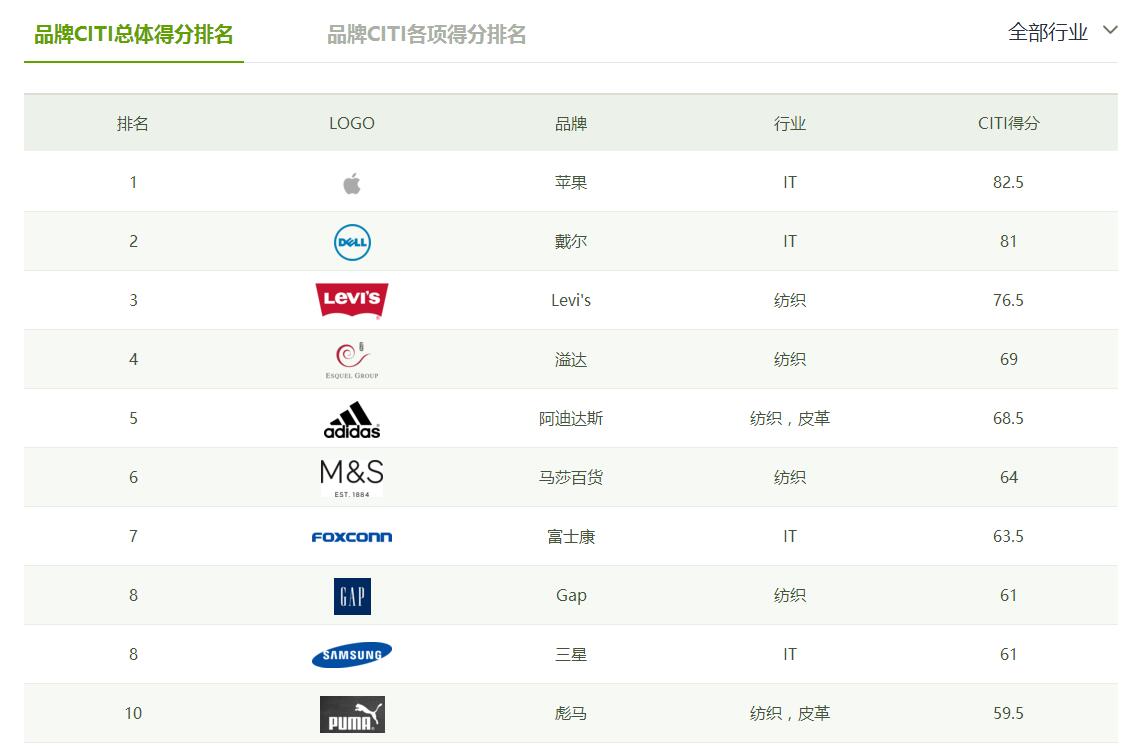The height and width of the screenshot is (750, 1147).
Task: Click the 戴尔 brand name
Action: click(571, 241)
